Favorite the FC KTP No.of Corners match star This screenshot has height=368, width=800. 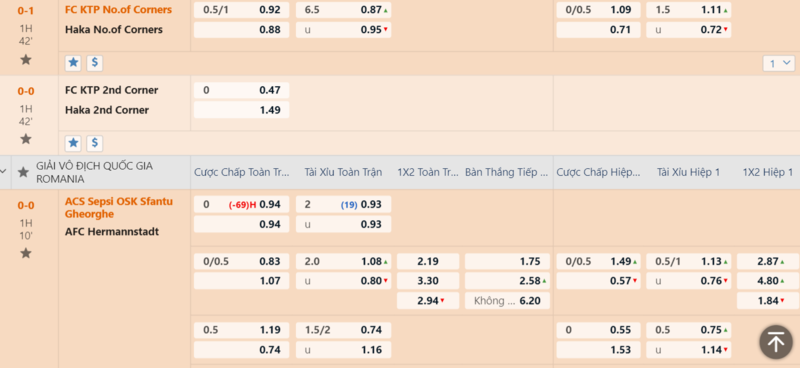[26, 60]
